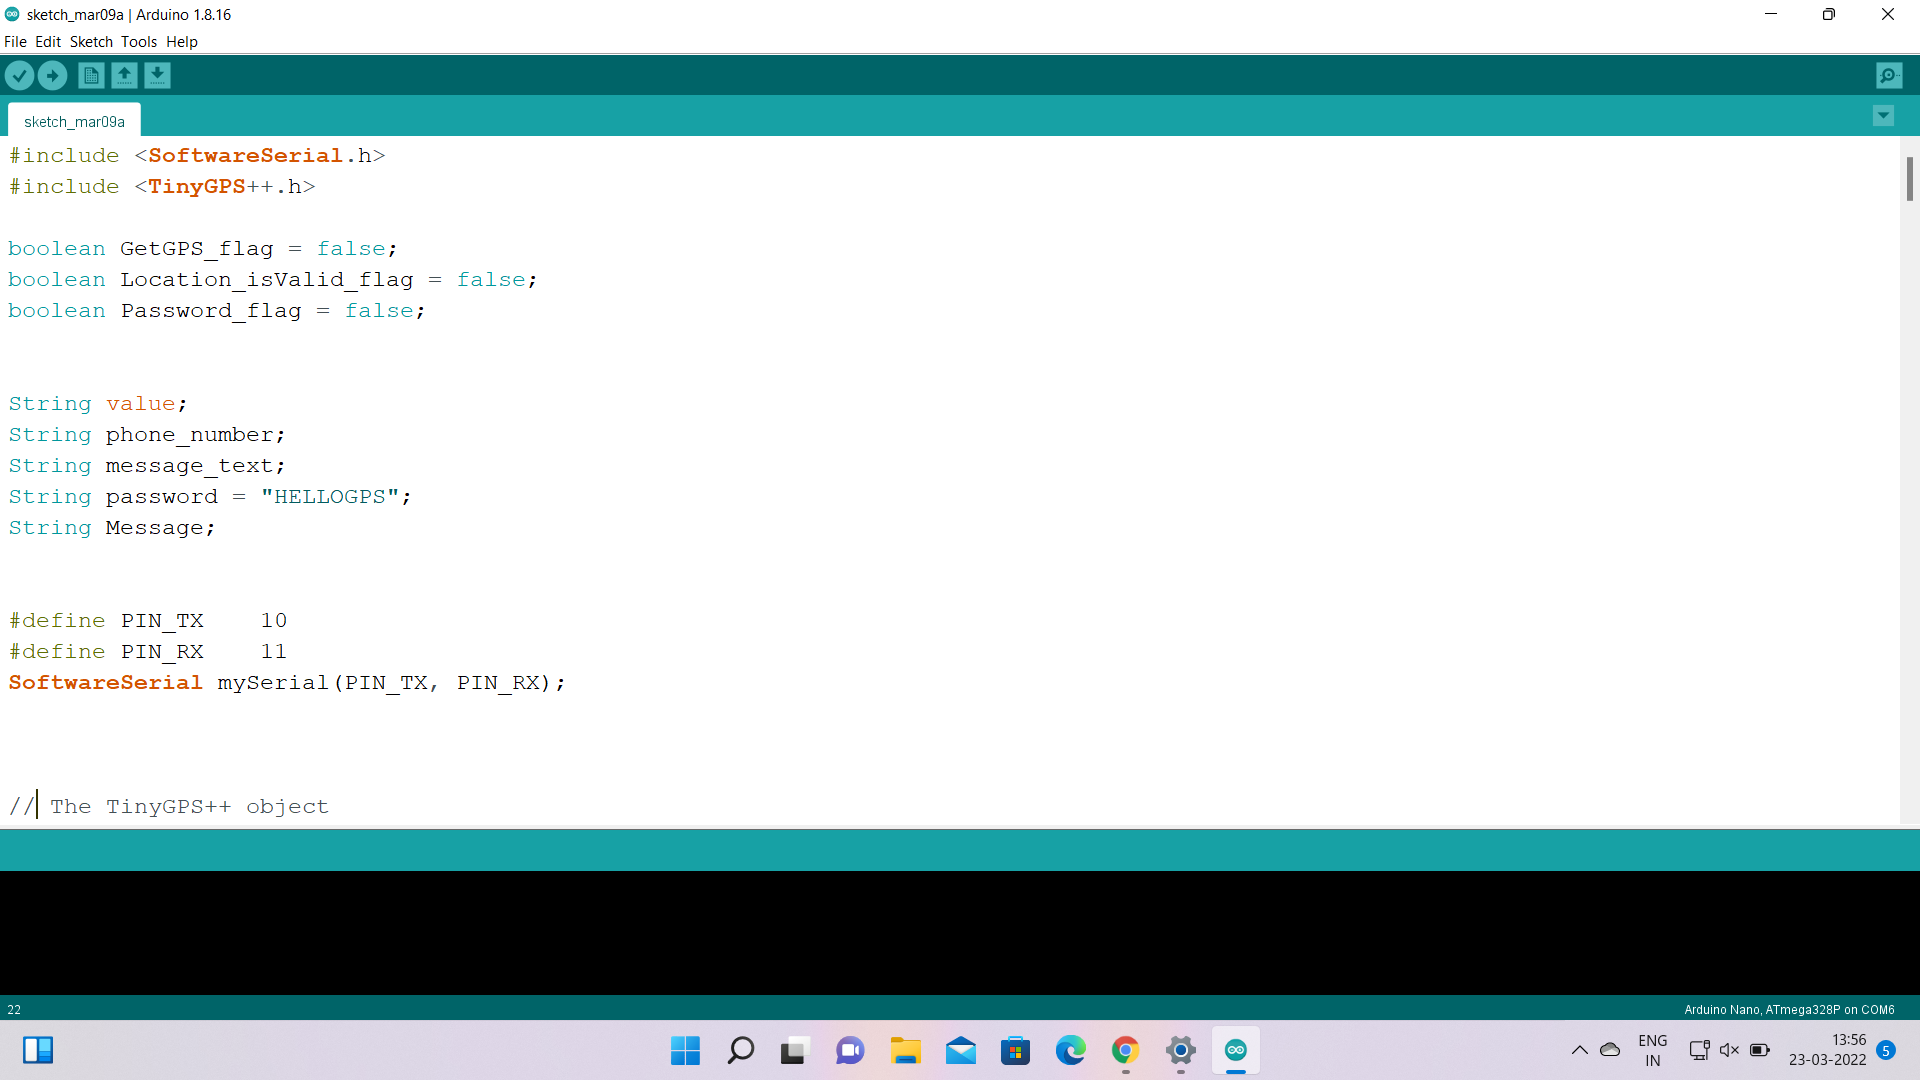1920x1080 pixels.
Task: Open the Help menu
Action: pos(182,42)
